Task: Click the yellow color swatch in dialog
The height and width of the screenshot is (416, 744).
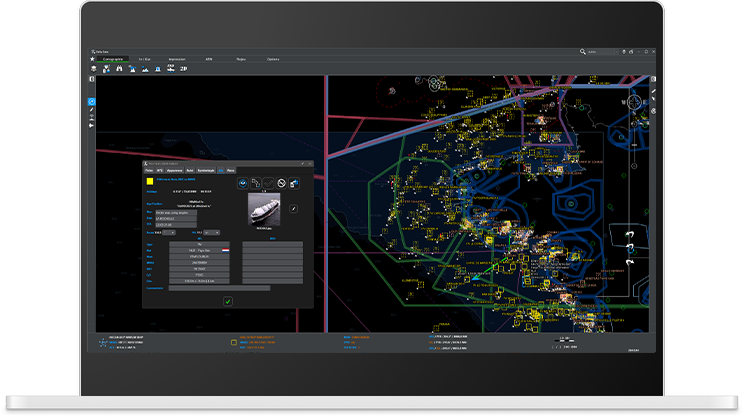Action: (x=151, y=182)
